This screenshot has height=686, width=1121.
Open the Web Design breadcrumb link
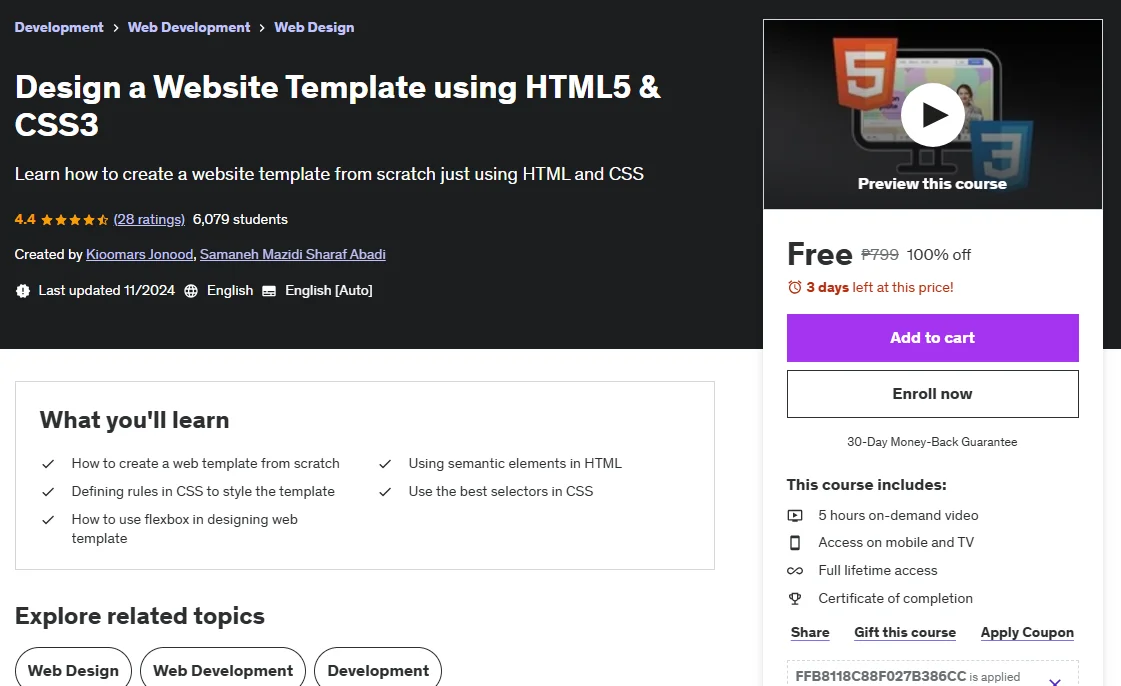pos(314,27)
